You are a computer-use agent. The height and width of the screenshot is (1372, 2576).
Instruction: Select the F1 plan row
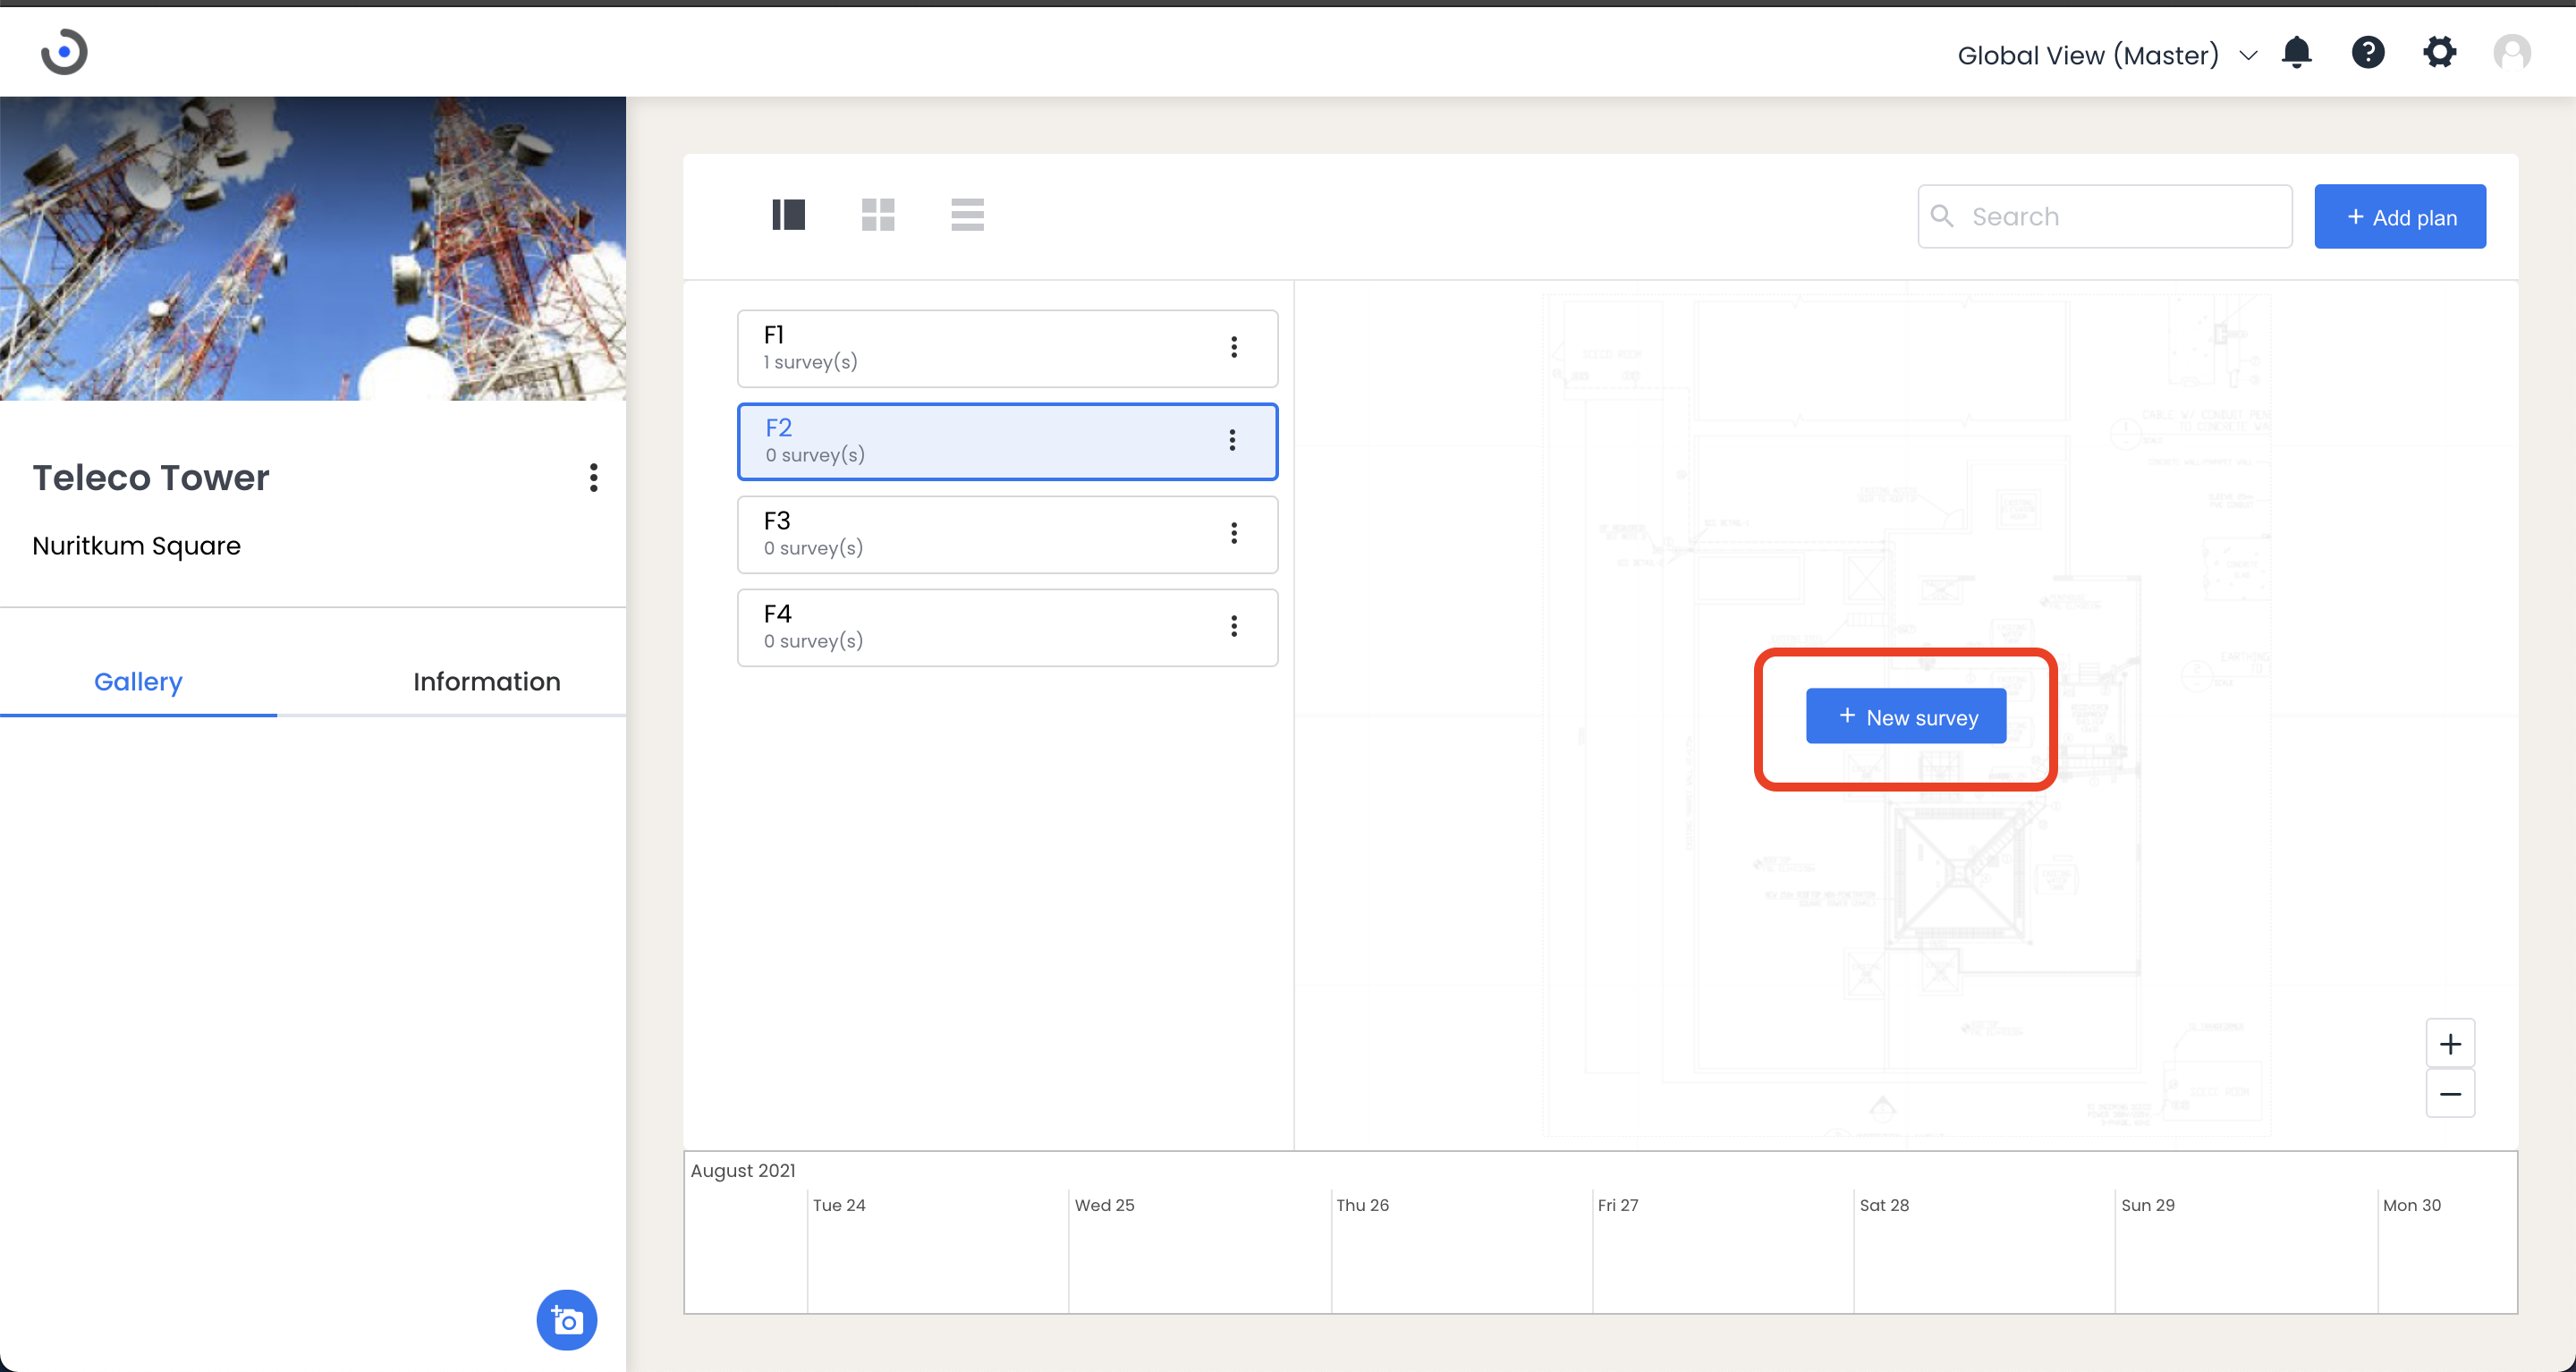click(x=1007, y=348)
